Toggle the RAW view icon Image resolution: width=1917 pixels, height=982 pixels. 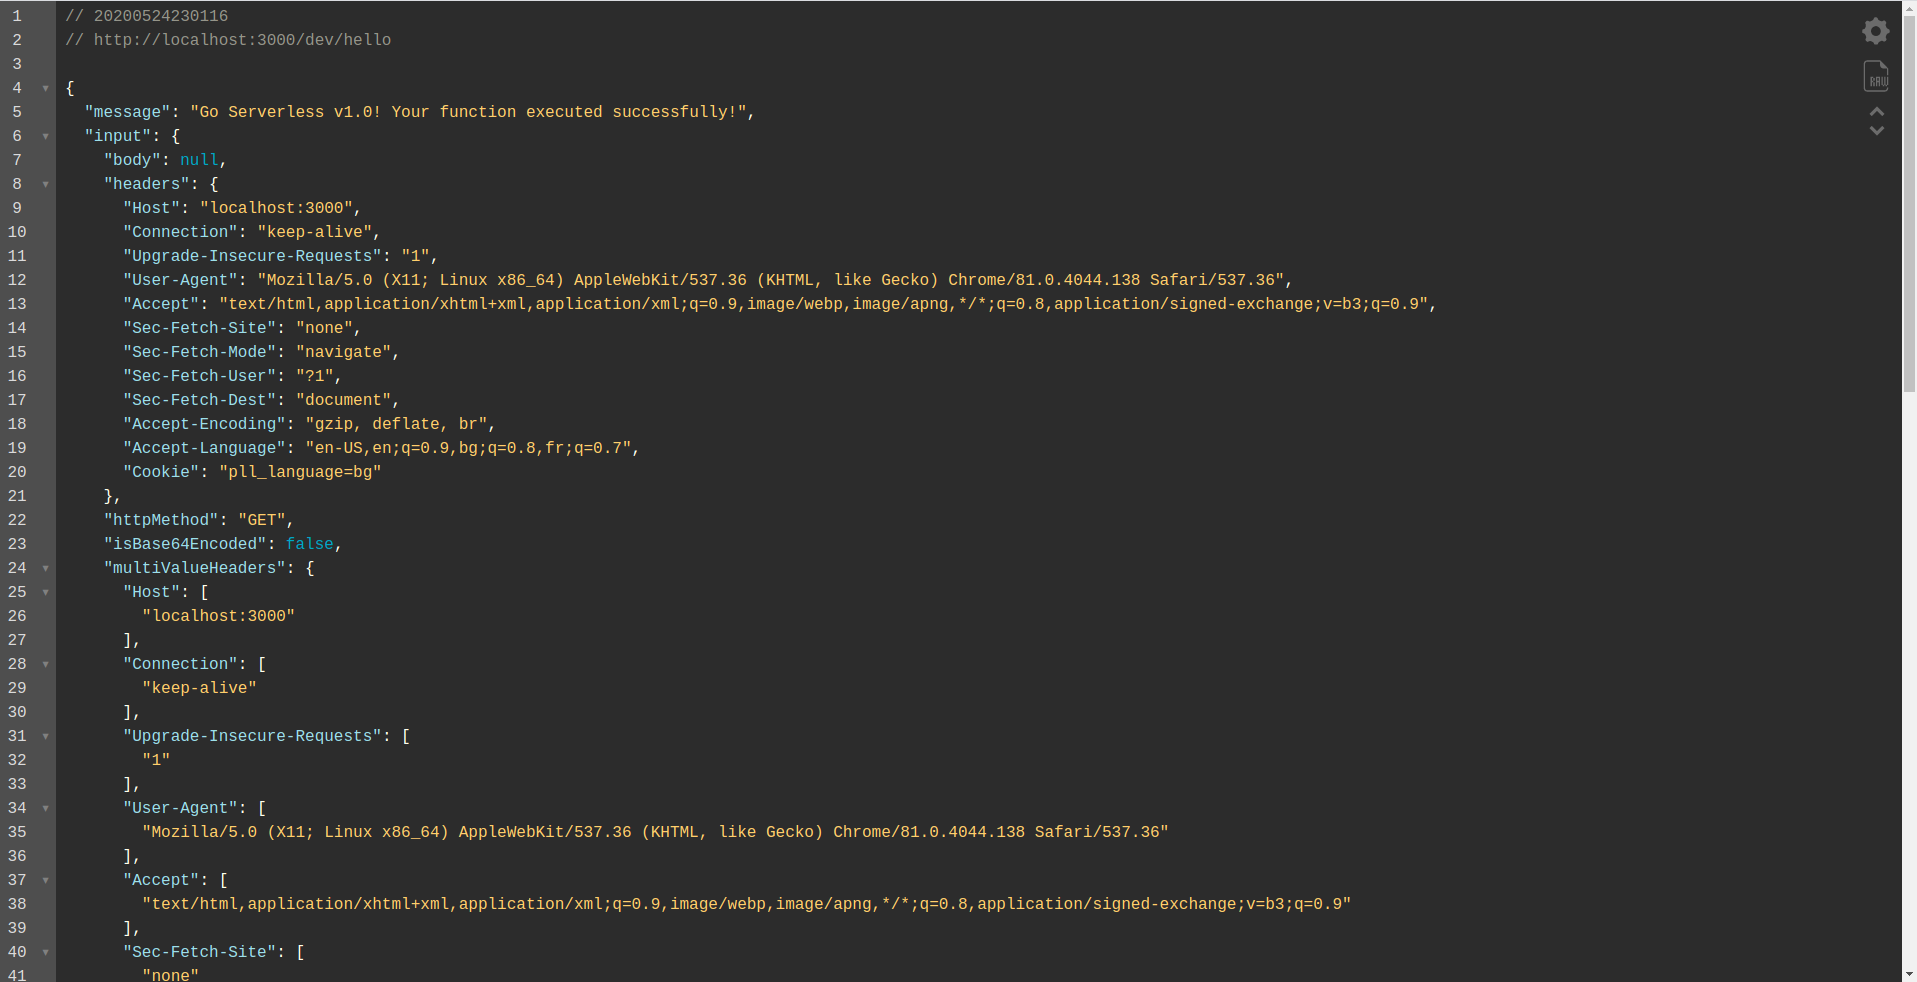tap(1876, 76)
